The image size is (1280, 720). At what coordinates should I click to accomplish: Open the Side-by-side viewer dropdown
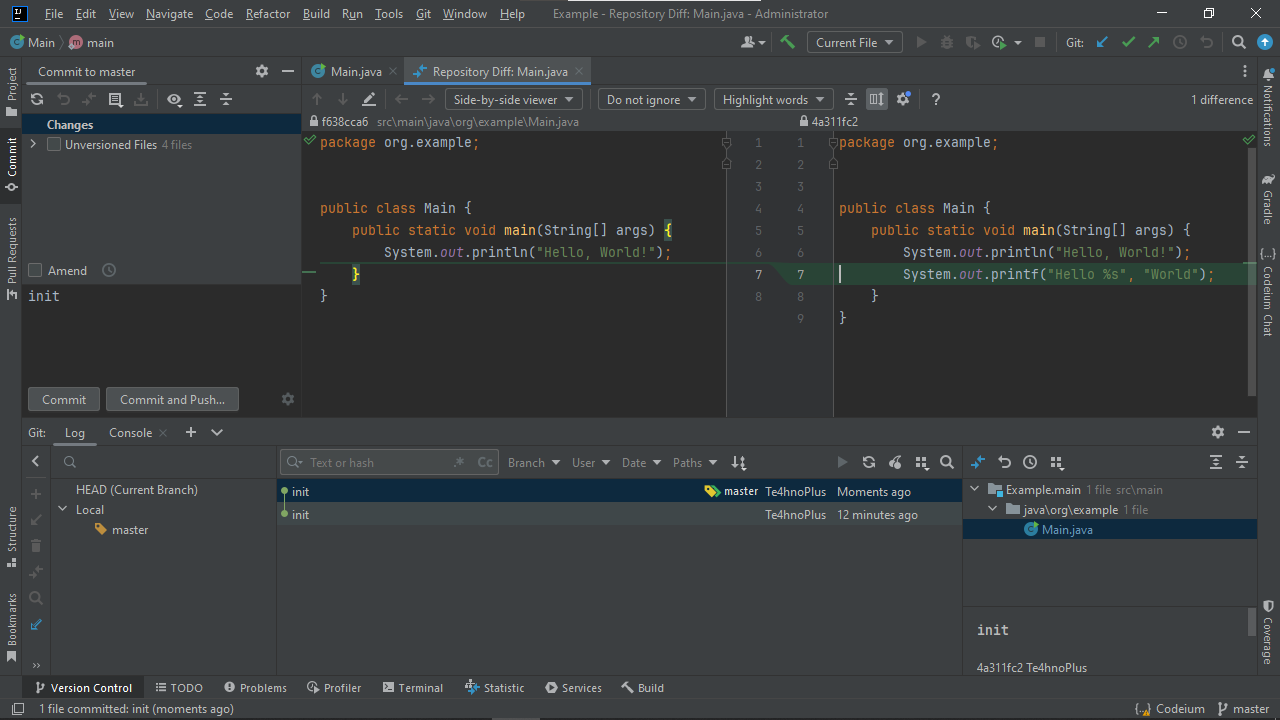click(513, 99)
